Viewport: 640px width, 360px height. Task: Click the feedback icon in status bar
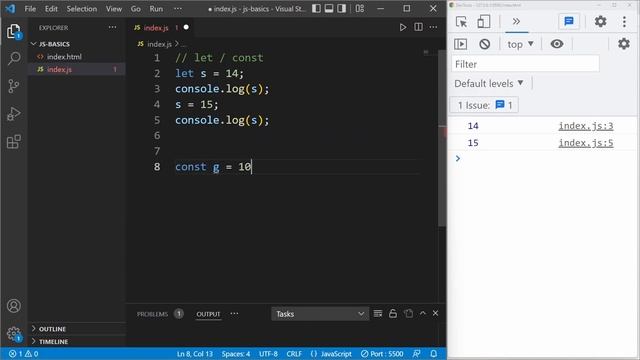(x=416, y=354)
